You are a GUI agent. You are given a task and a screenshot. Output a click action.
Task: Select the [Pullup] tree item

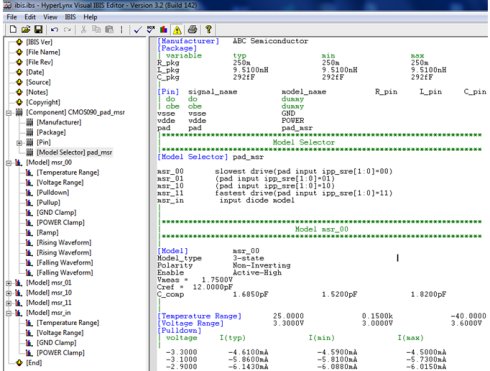tap(49, 202)
